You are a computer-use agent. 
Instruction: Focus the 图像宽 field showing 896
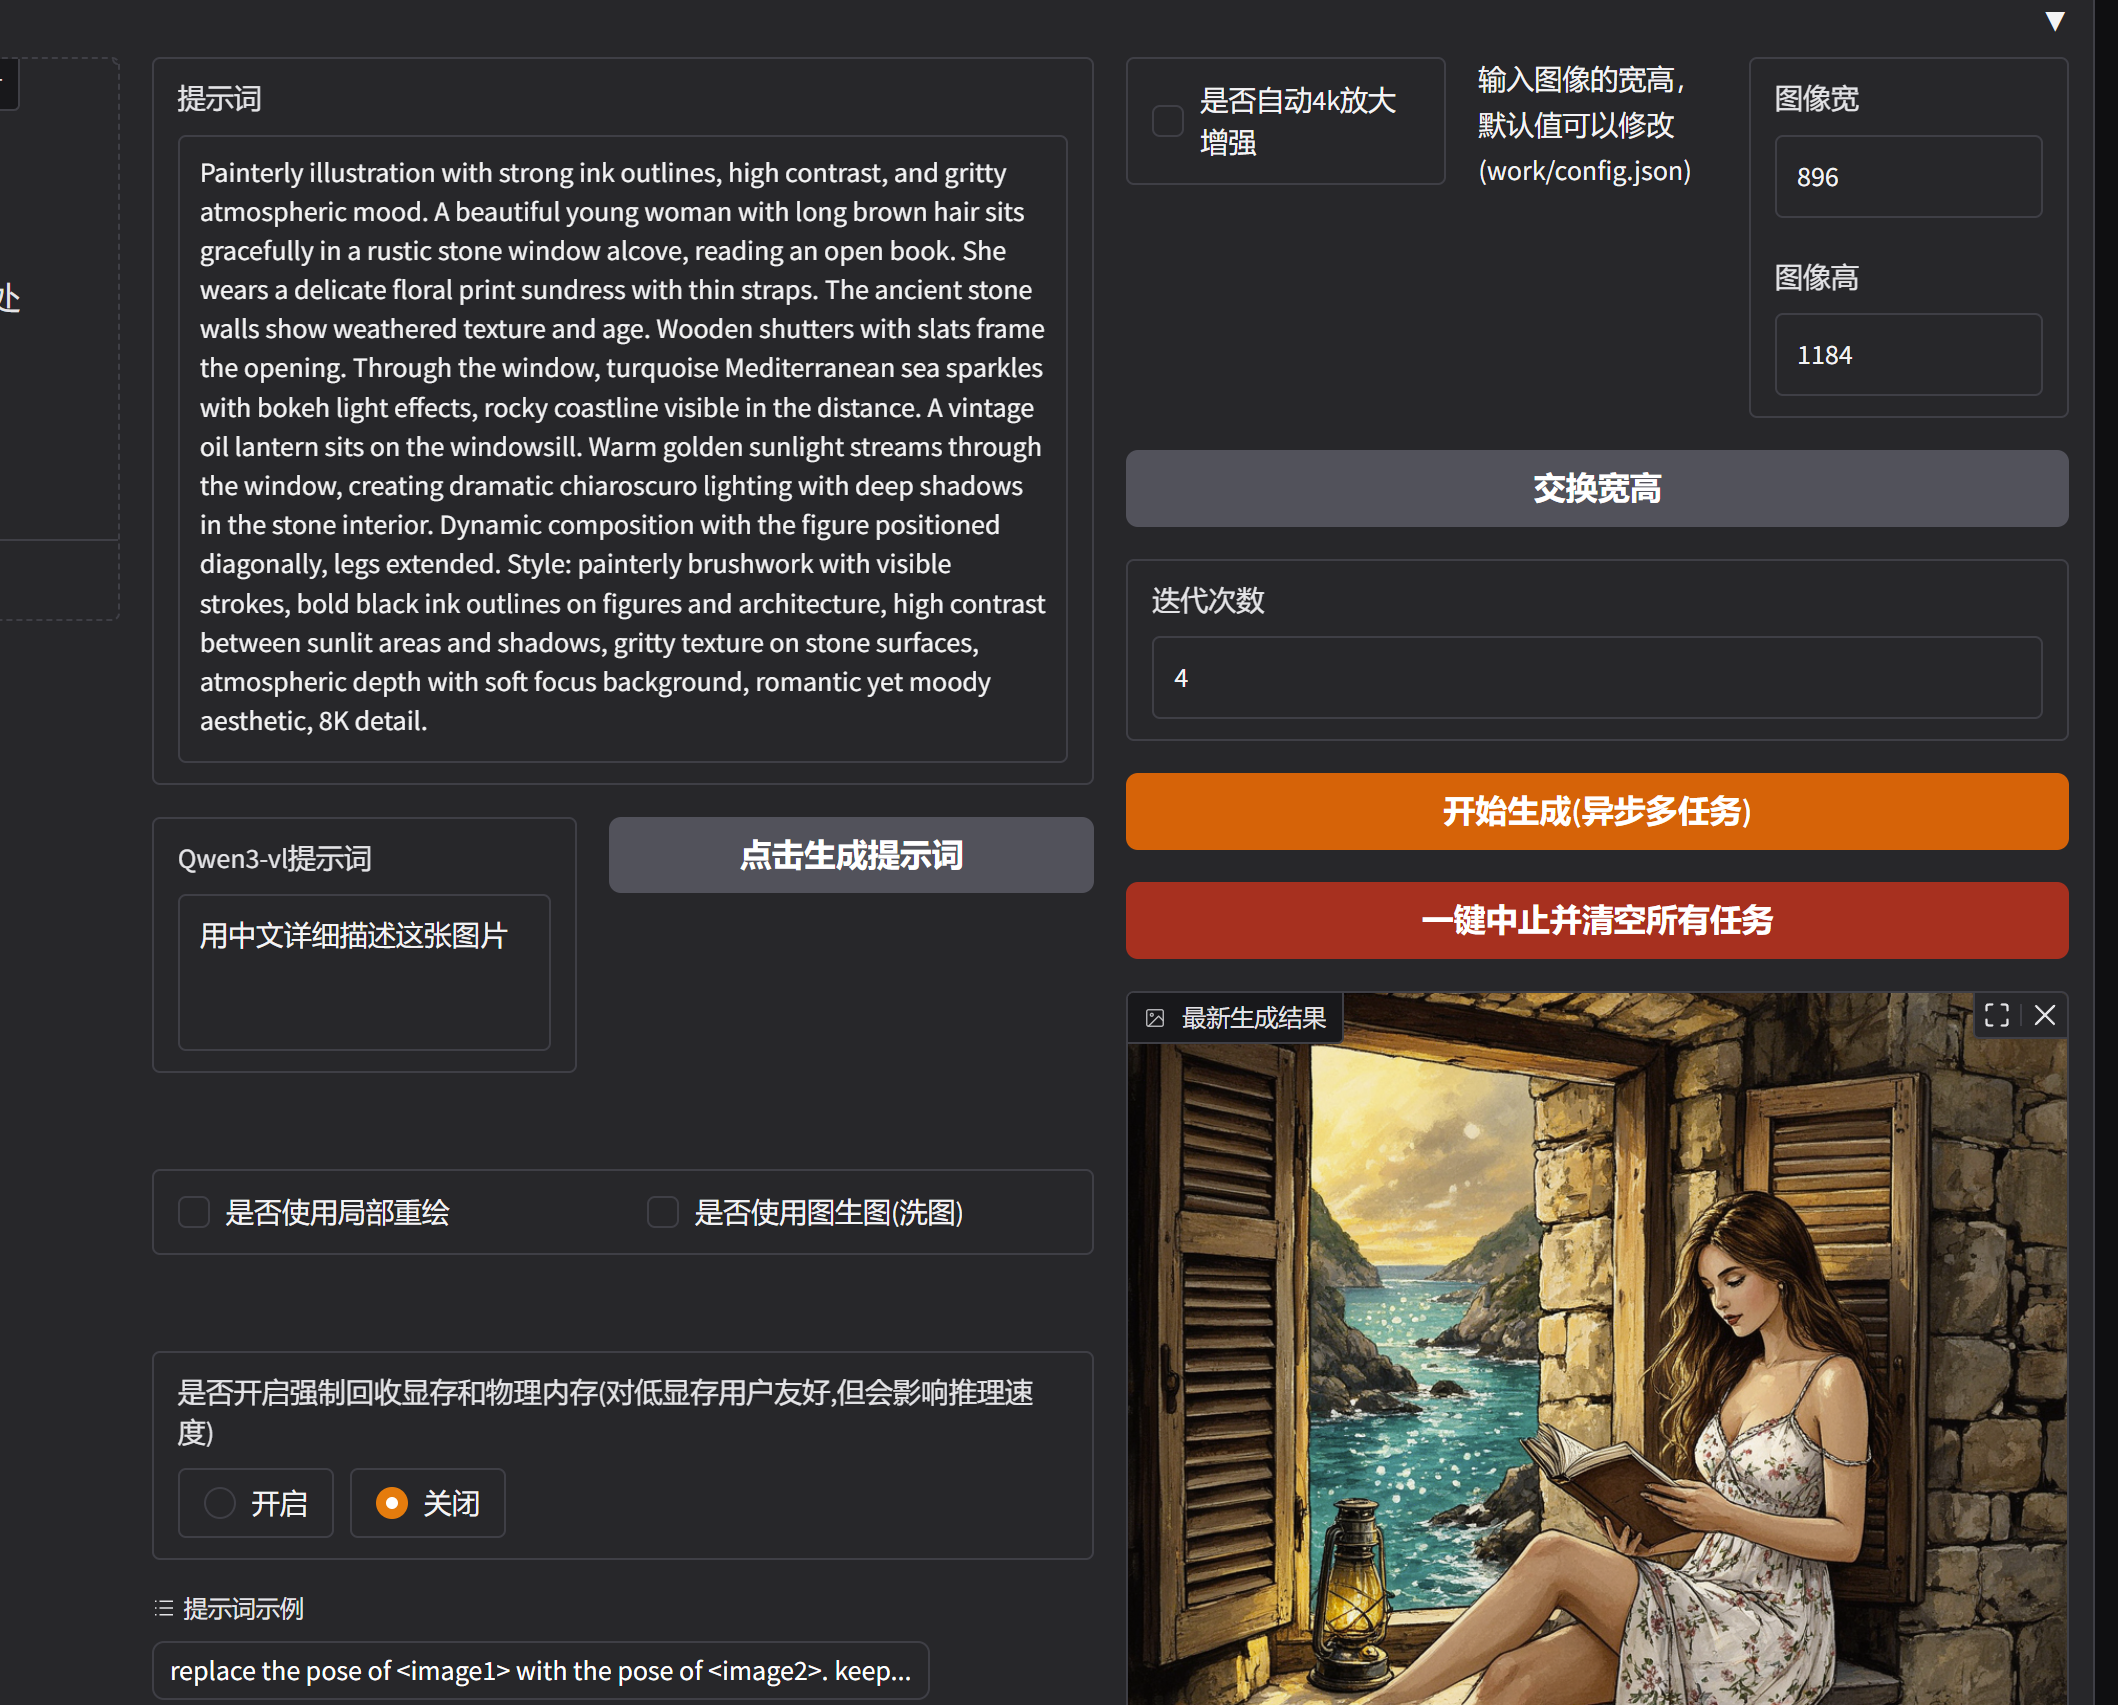[1907, 177]
